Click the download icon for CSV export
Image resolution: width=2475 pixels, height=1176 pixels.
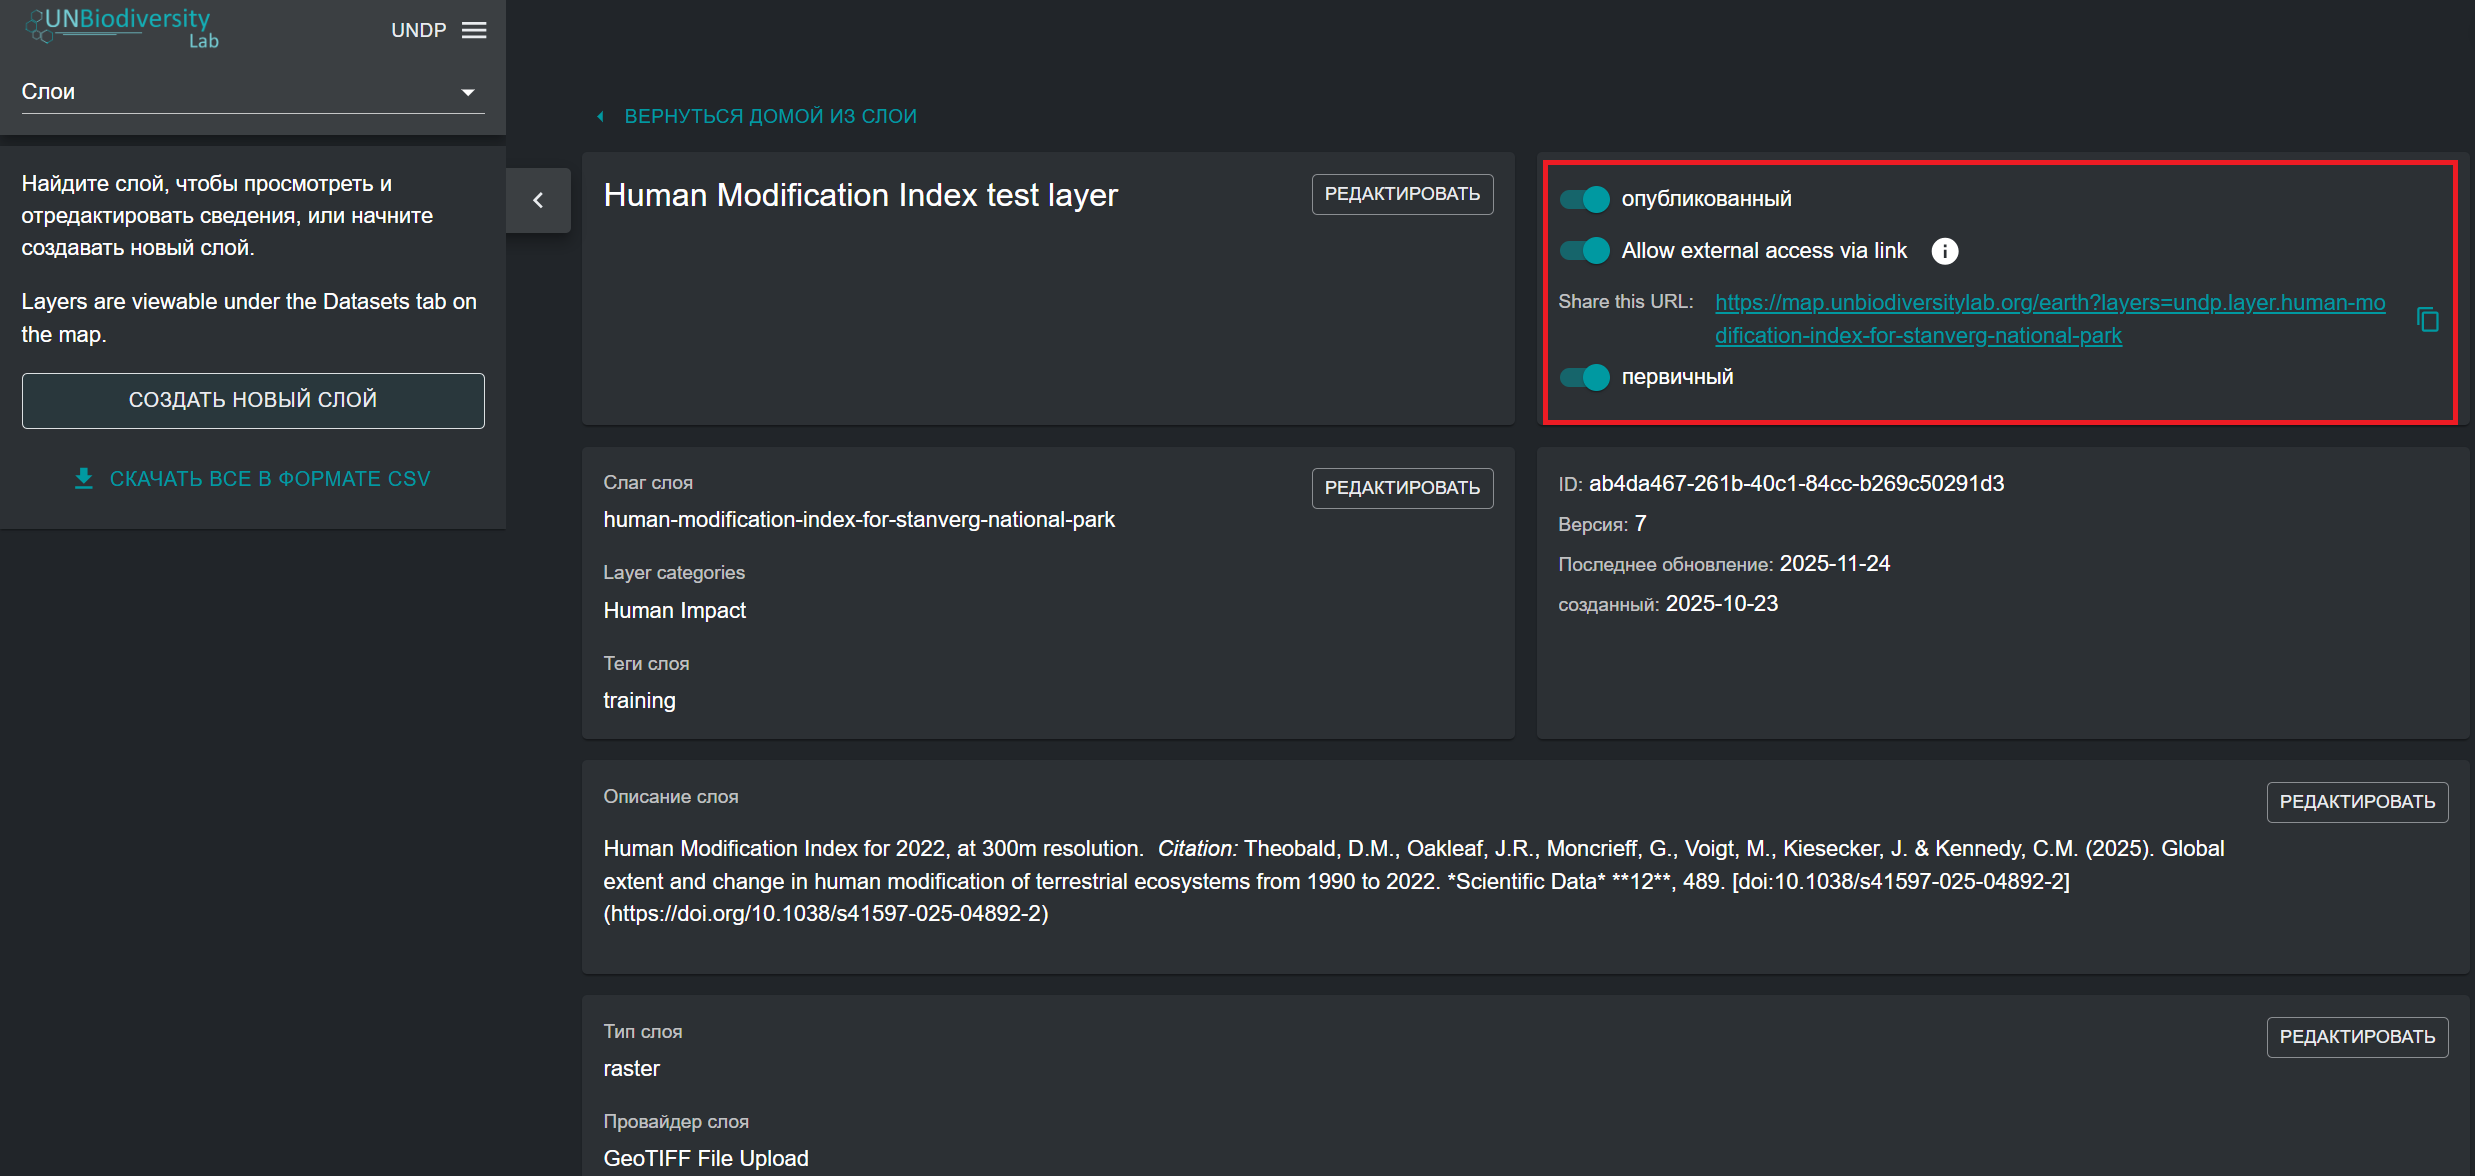(84, 478)
